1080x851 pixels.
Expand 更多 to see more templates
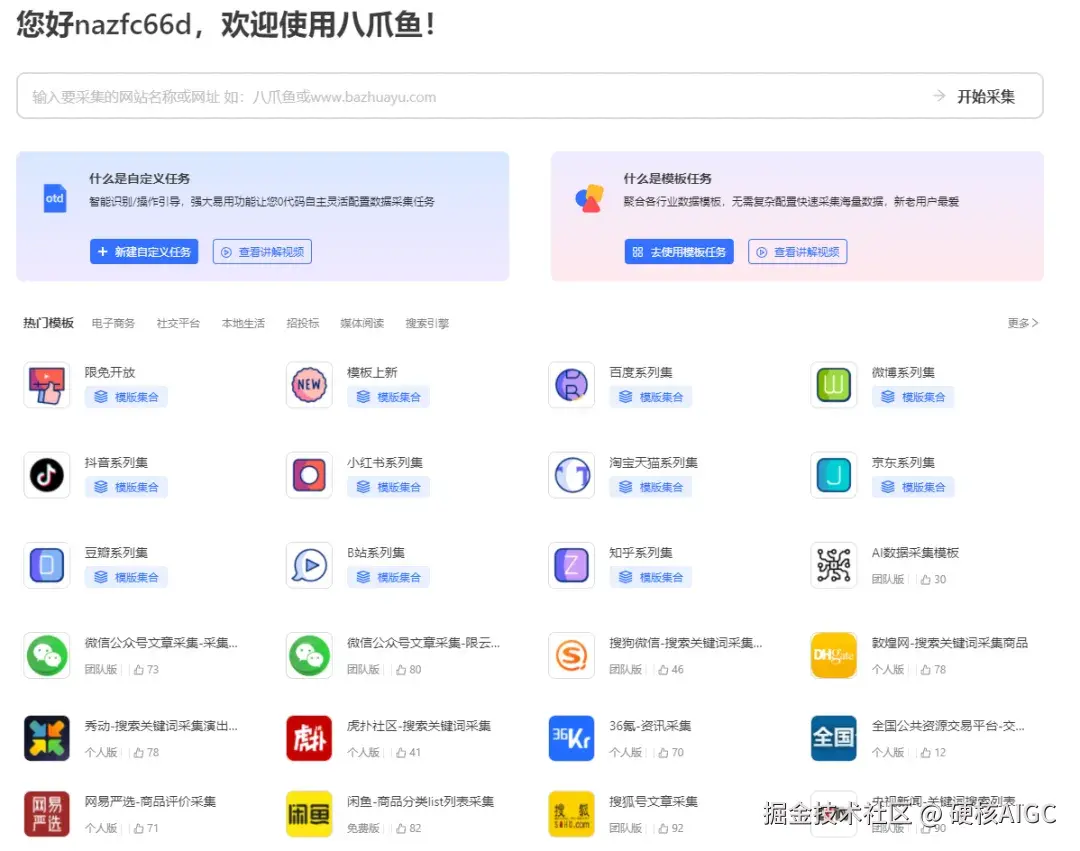pyautogui.click(x=1022, y=322)
